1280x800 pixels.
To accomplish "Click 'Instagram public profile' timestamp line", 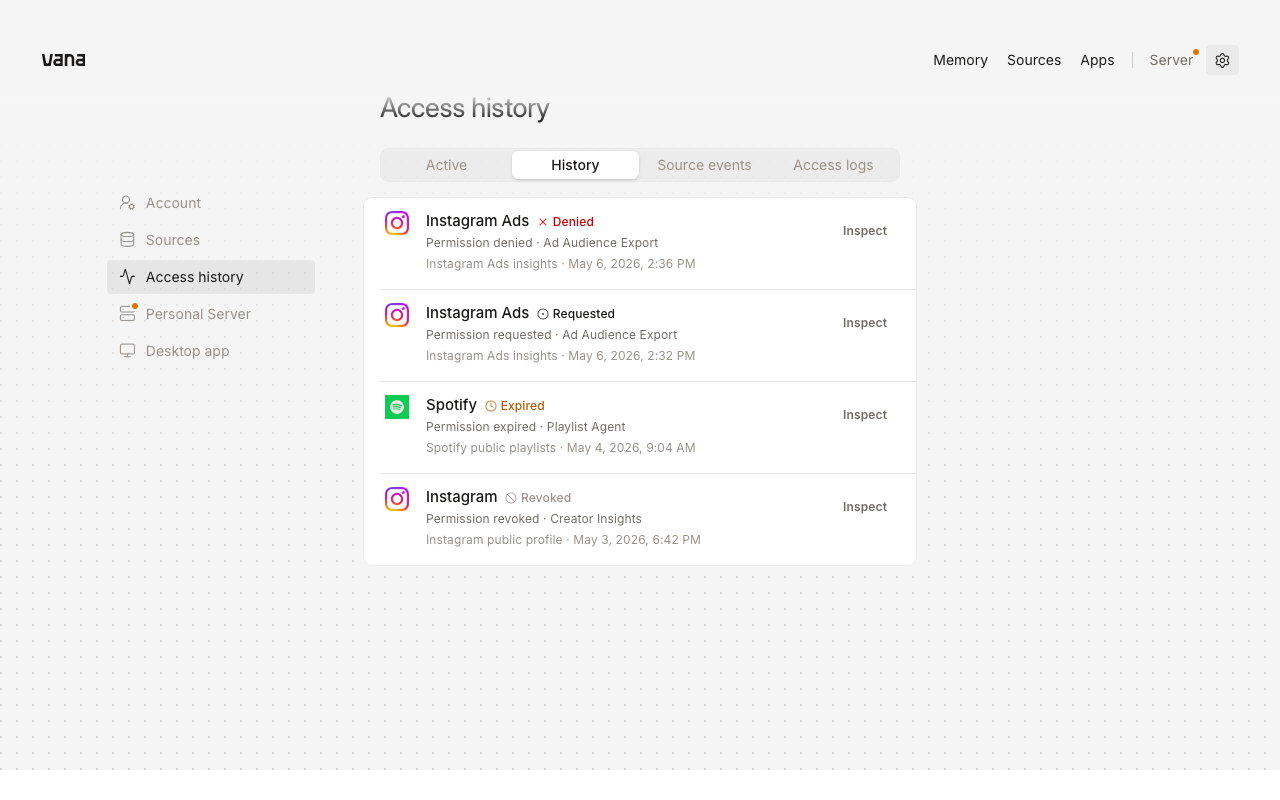I will [x=563, y=540].
